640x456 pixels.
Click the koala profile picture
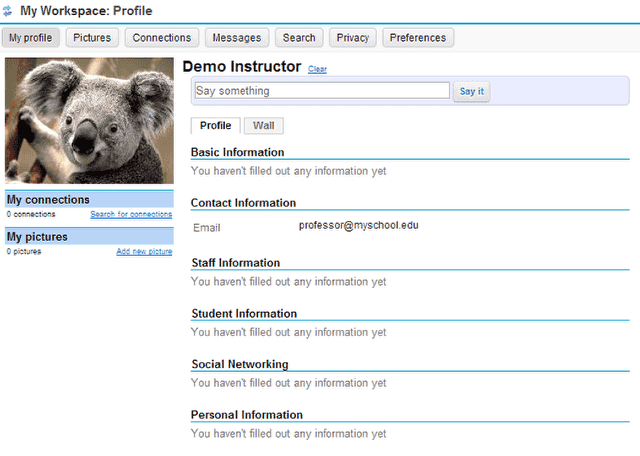(89, 121)
